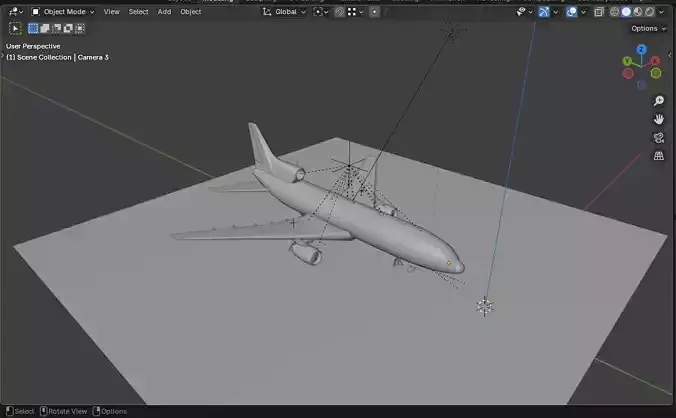Toggle viewport overlays
Screen dimensions: 676x418
[572, 12]
